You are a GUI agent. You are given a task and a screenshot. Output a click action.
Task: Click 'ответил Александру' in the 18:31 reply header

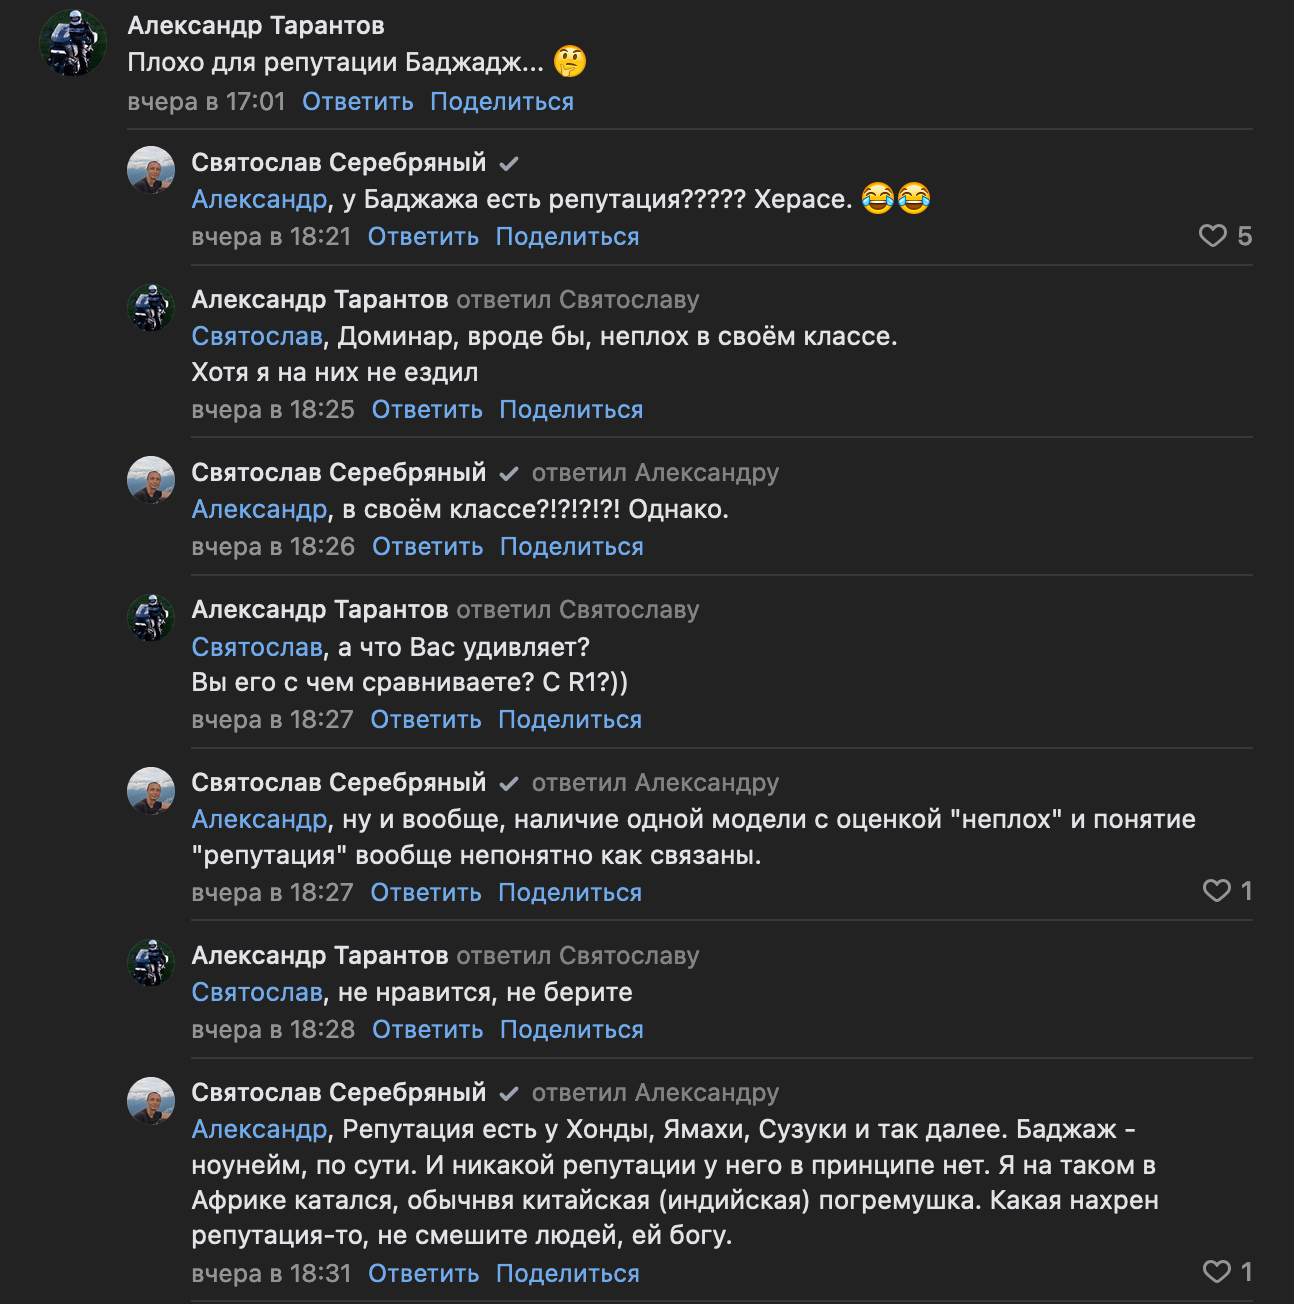click(655, 1093)
